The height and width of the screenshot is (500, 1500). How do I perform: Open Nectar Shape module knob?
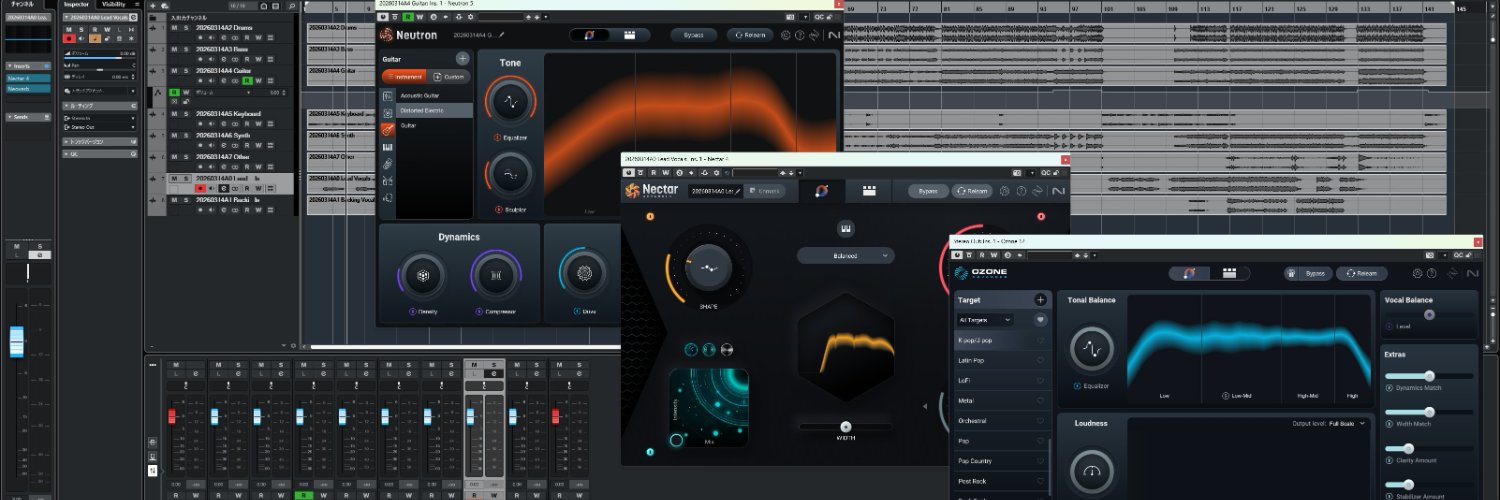[708, 267]
